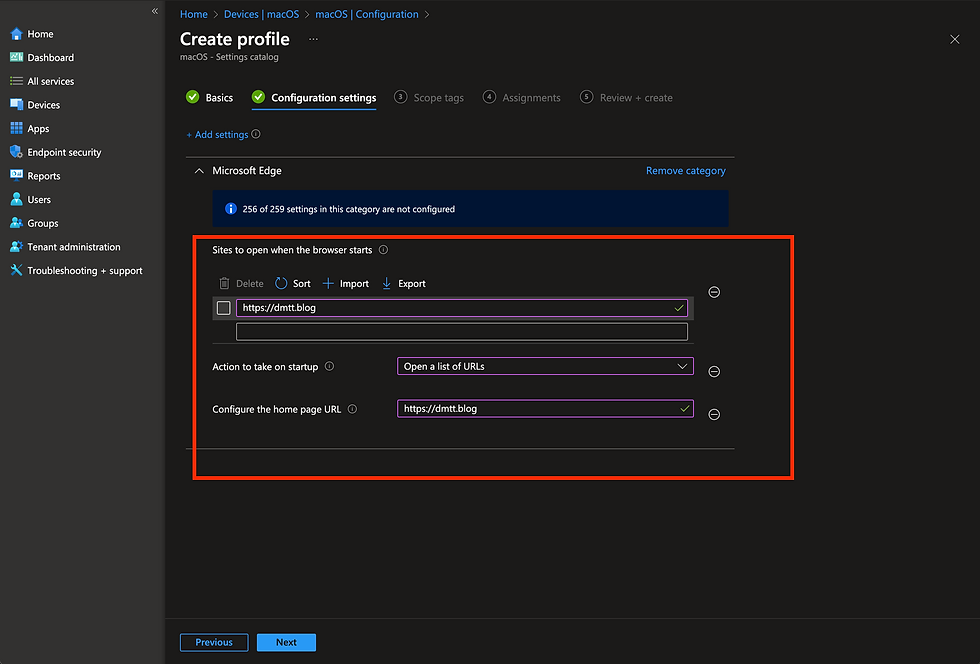The width and height of the screenshot is (980, 664).
Task: Open the Devices sidebar icon
Action: (16, 105)
